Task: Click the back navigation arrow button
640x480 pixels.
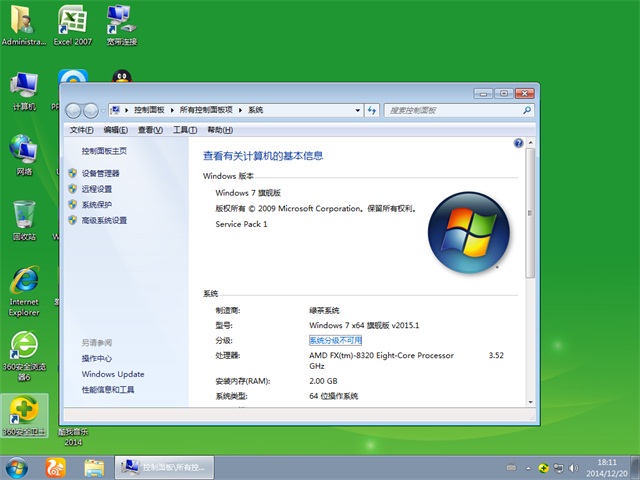Action: [x=73, y=110]
